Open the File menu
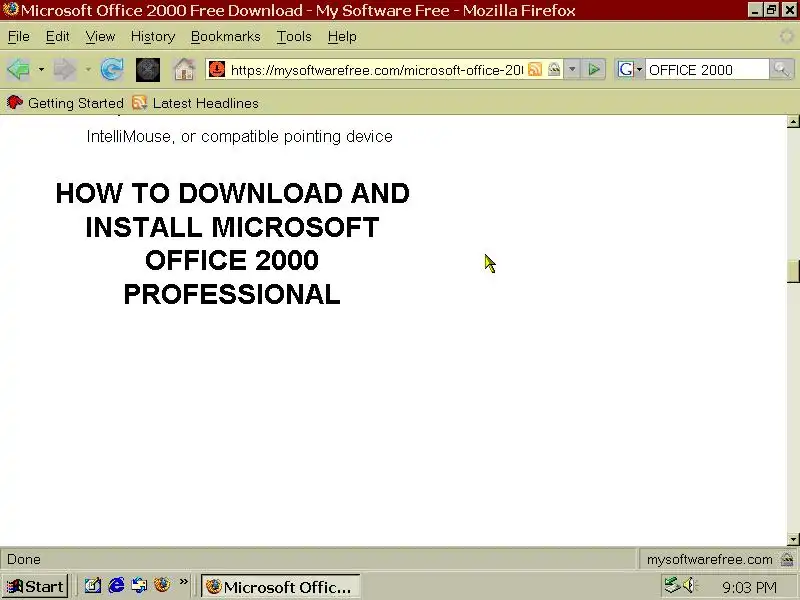This screenshot has height=600, width=800. [19, 37]
